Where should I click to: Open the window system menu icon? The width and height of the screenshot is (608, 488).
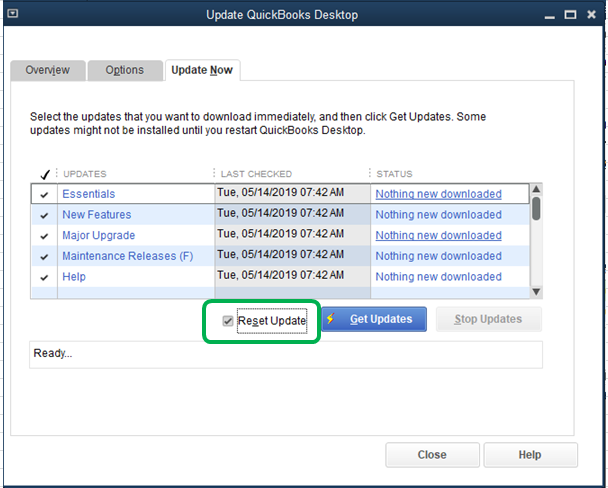[12, 14]
